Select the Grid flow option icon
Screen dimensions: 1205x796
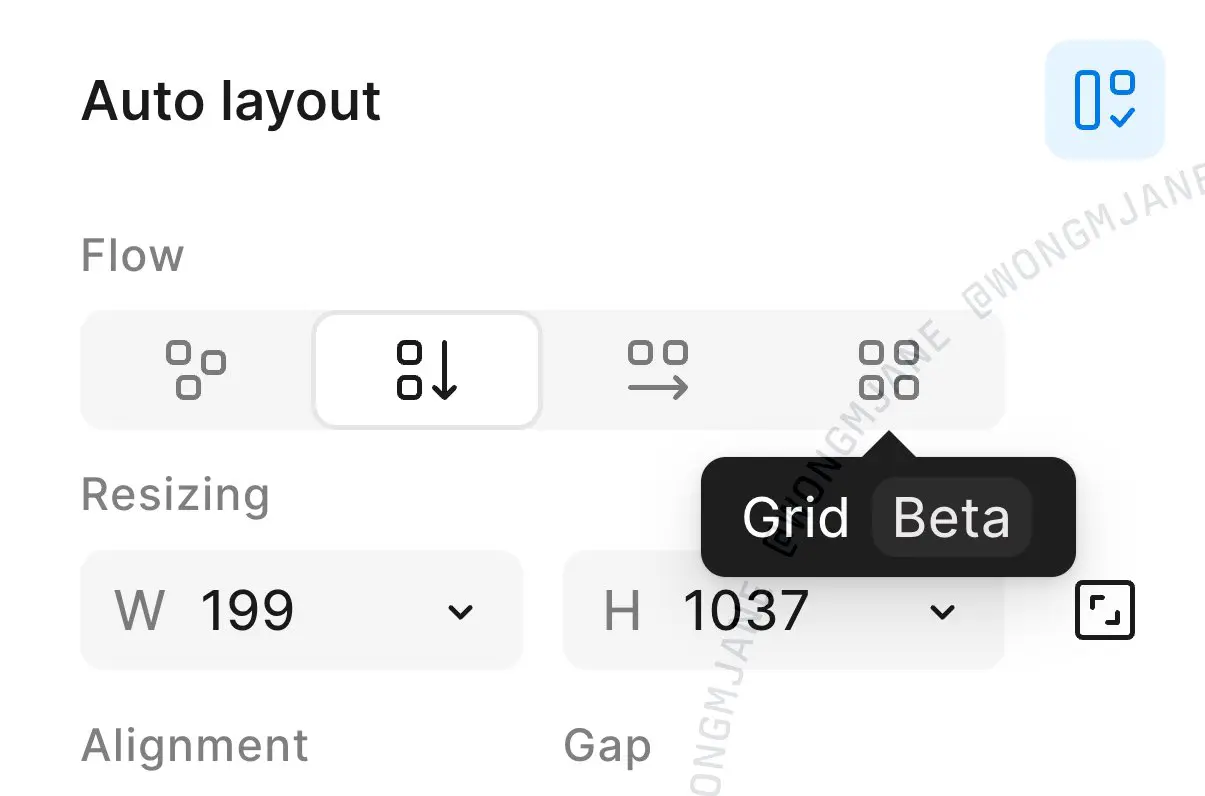click(x=889, y=370)
